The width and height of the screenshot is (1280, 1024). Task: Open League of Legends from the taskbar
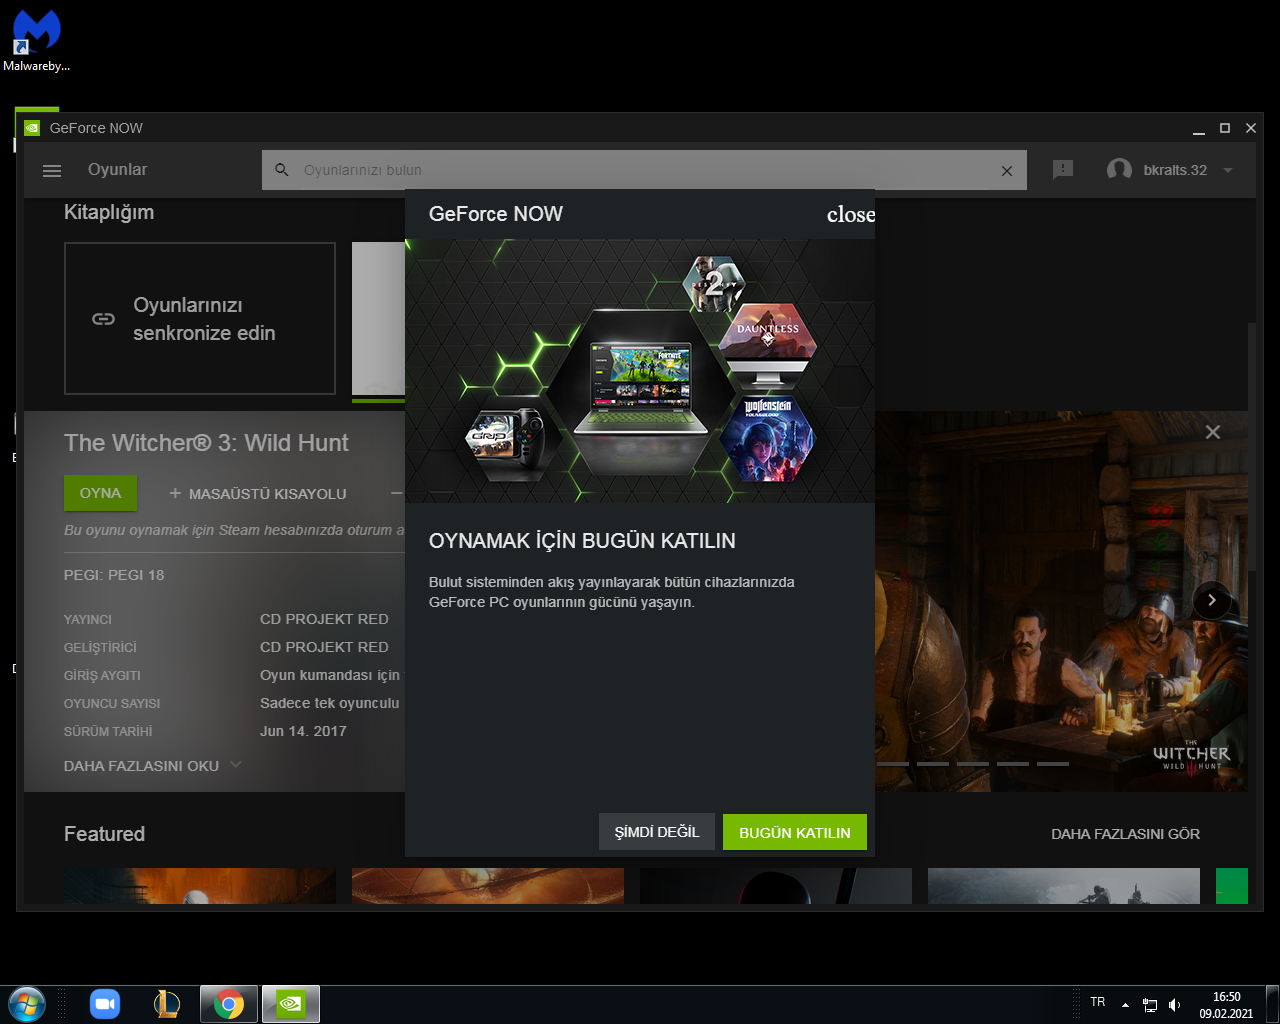click(x=167, y=1004)
